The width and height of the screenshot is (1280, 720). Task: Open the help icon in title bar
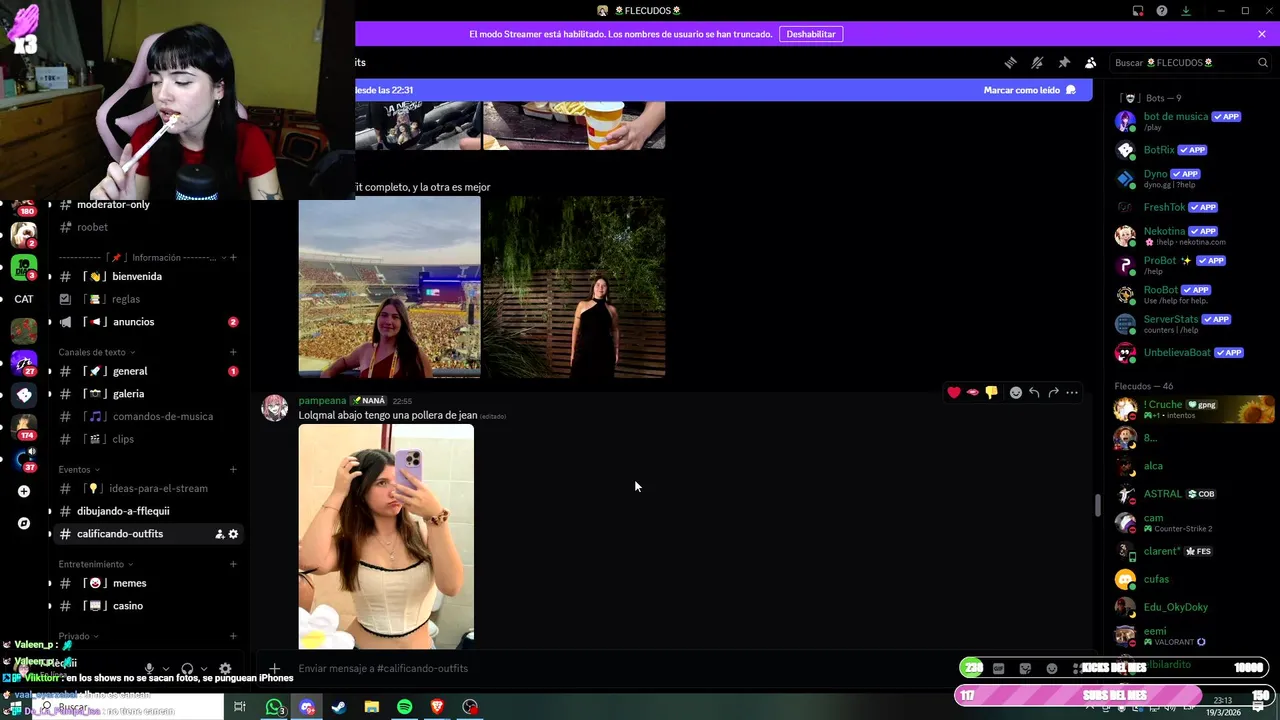click(x=1162, y=11)
